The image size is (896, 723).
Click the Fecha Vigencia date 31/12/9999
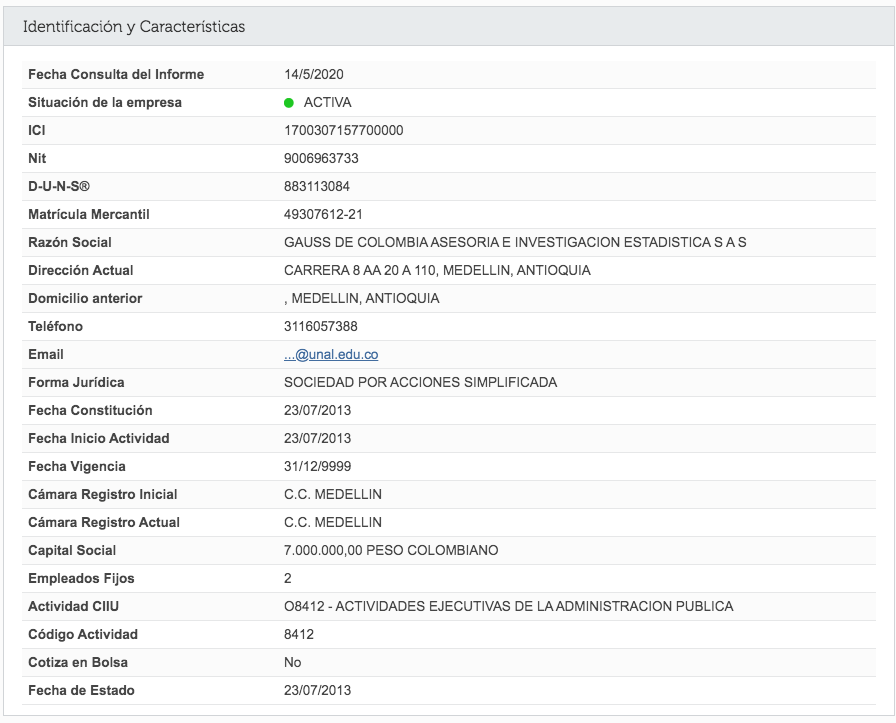click(317, 466)
